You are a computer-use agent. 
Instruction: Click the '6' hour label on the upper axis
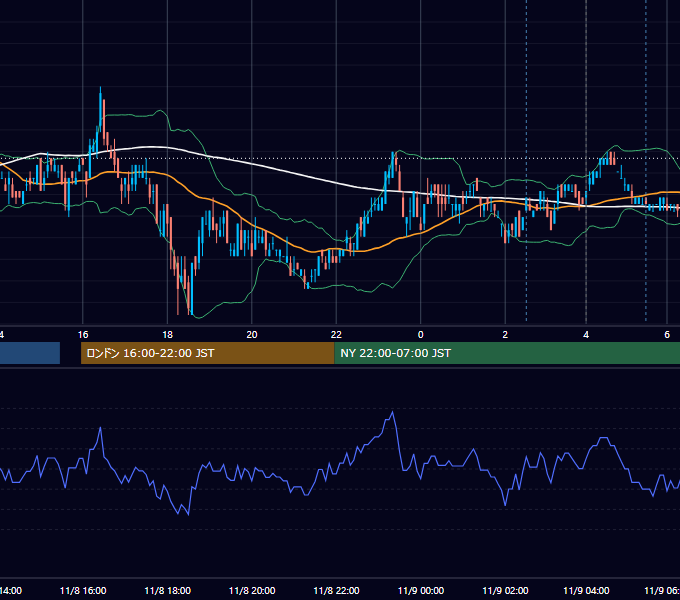(667, 335)
